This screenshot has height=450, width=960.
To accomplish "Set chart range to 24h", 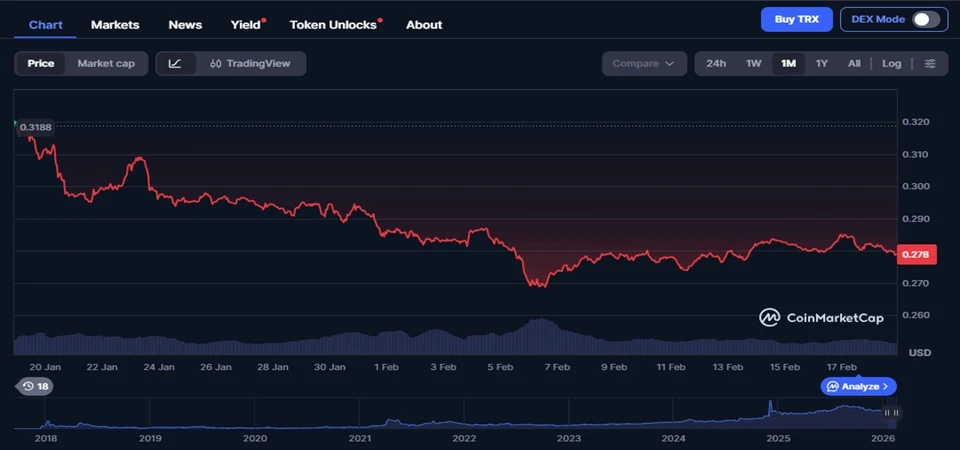I will [716, 64].
